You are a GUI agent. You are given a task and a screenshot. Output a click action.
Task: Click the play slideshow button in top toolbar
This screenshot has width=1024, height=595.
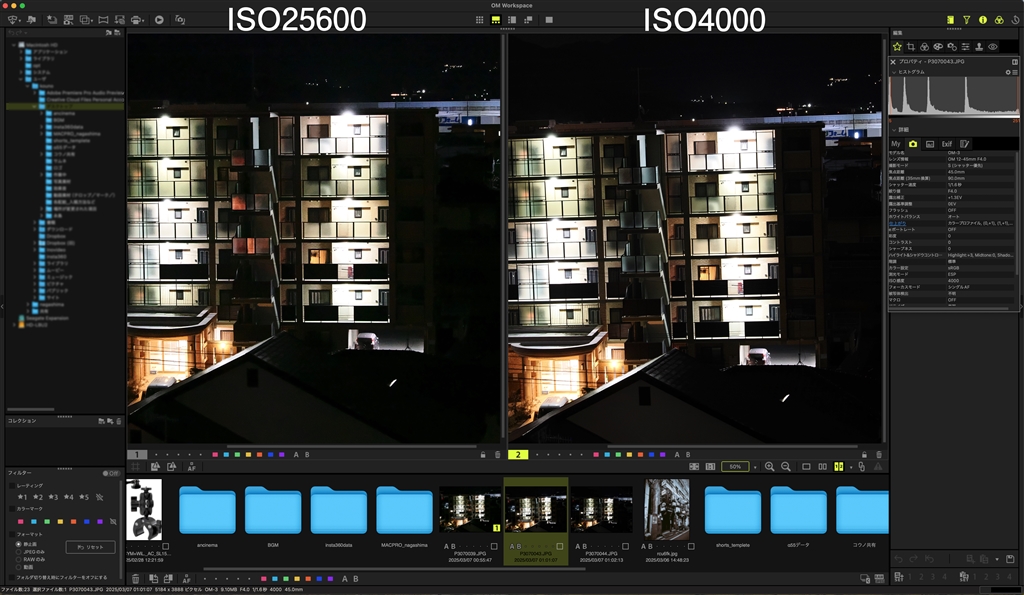point(159,20)
